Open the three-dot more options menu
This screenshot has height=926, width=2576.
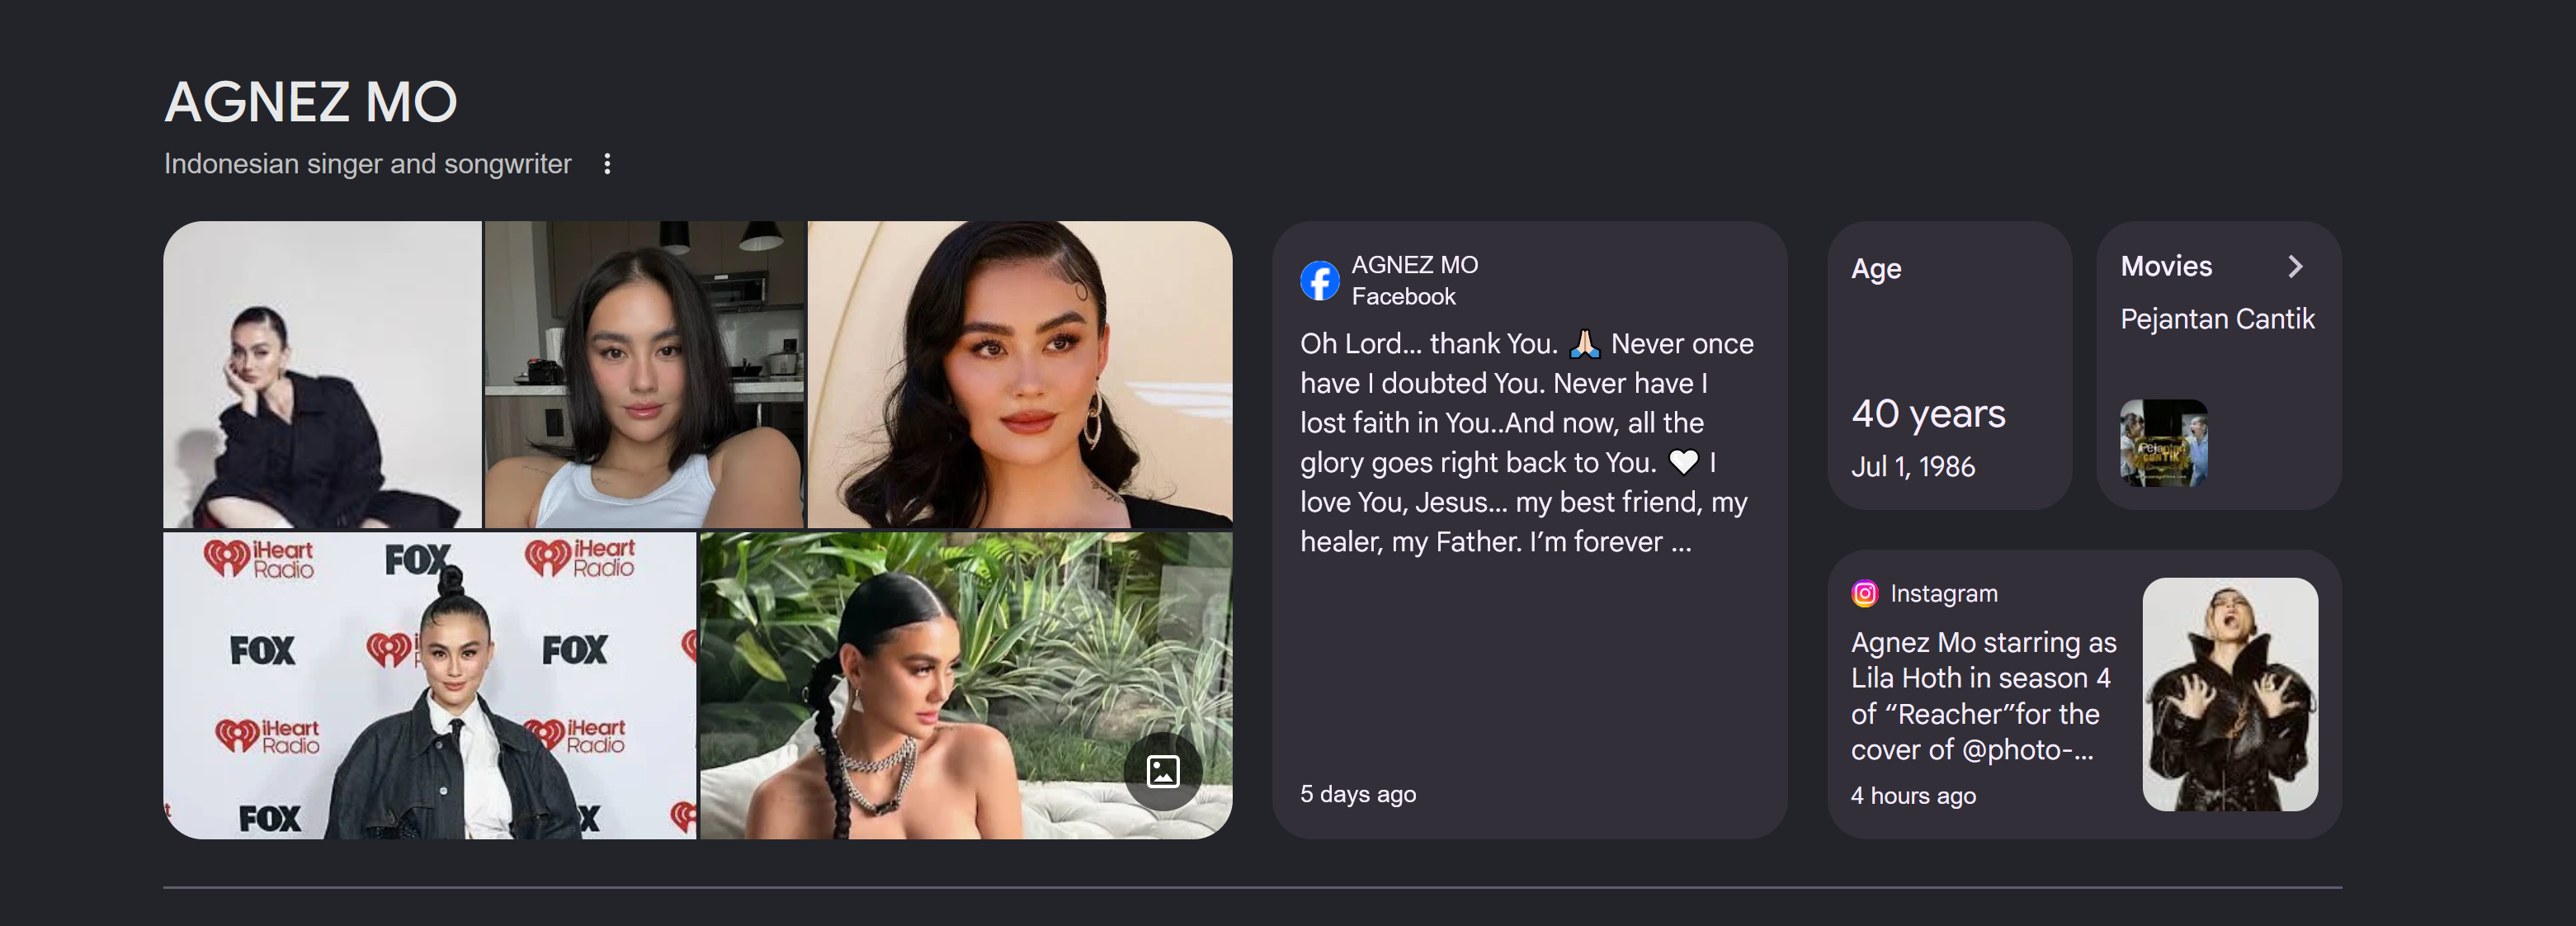tap(607, 164)
